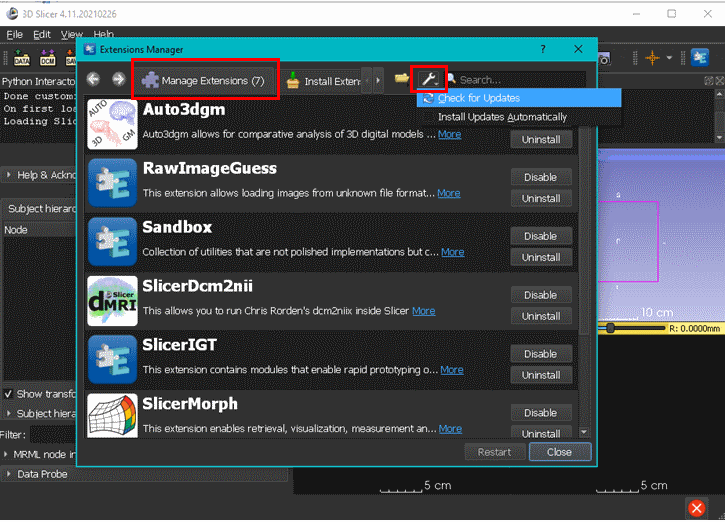The height and width of the screenshot is (522, 725).
Task: Click the extensions Search field
Action: coord(521,80)
